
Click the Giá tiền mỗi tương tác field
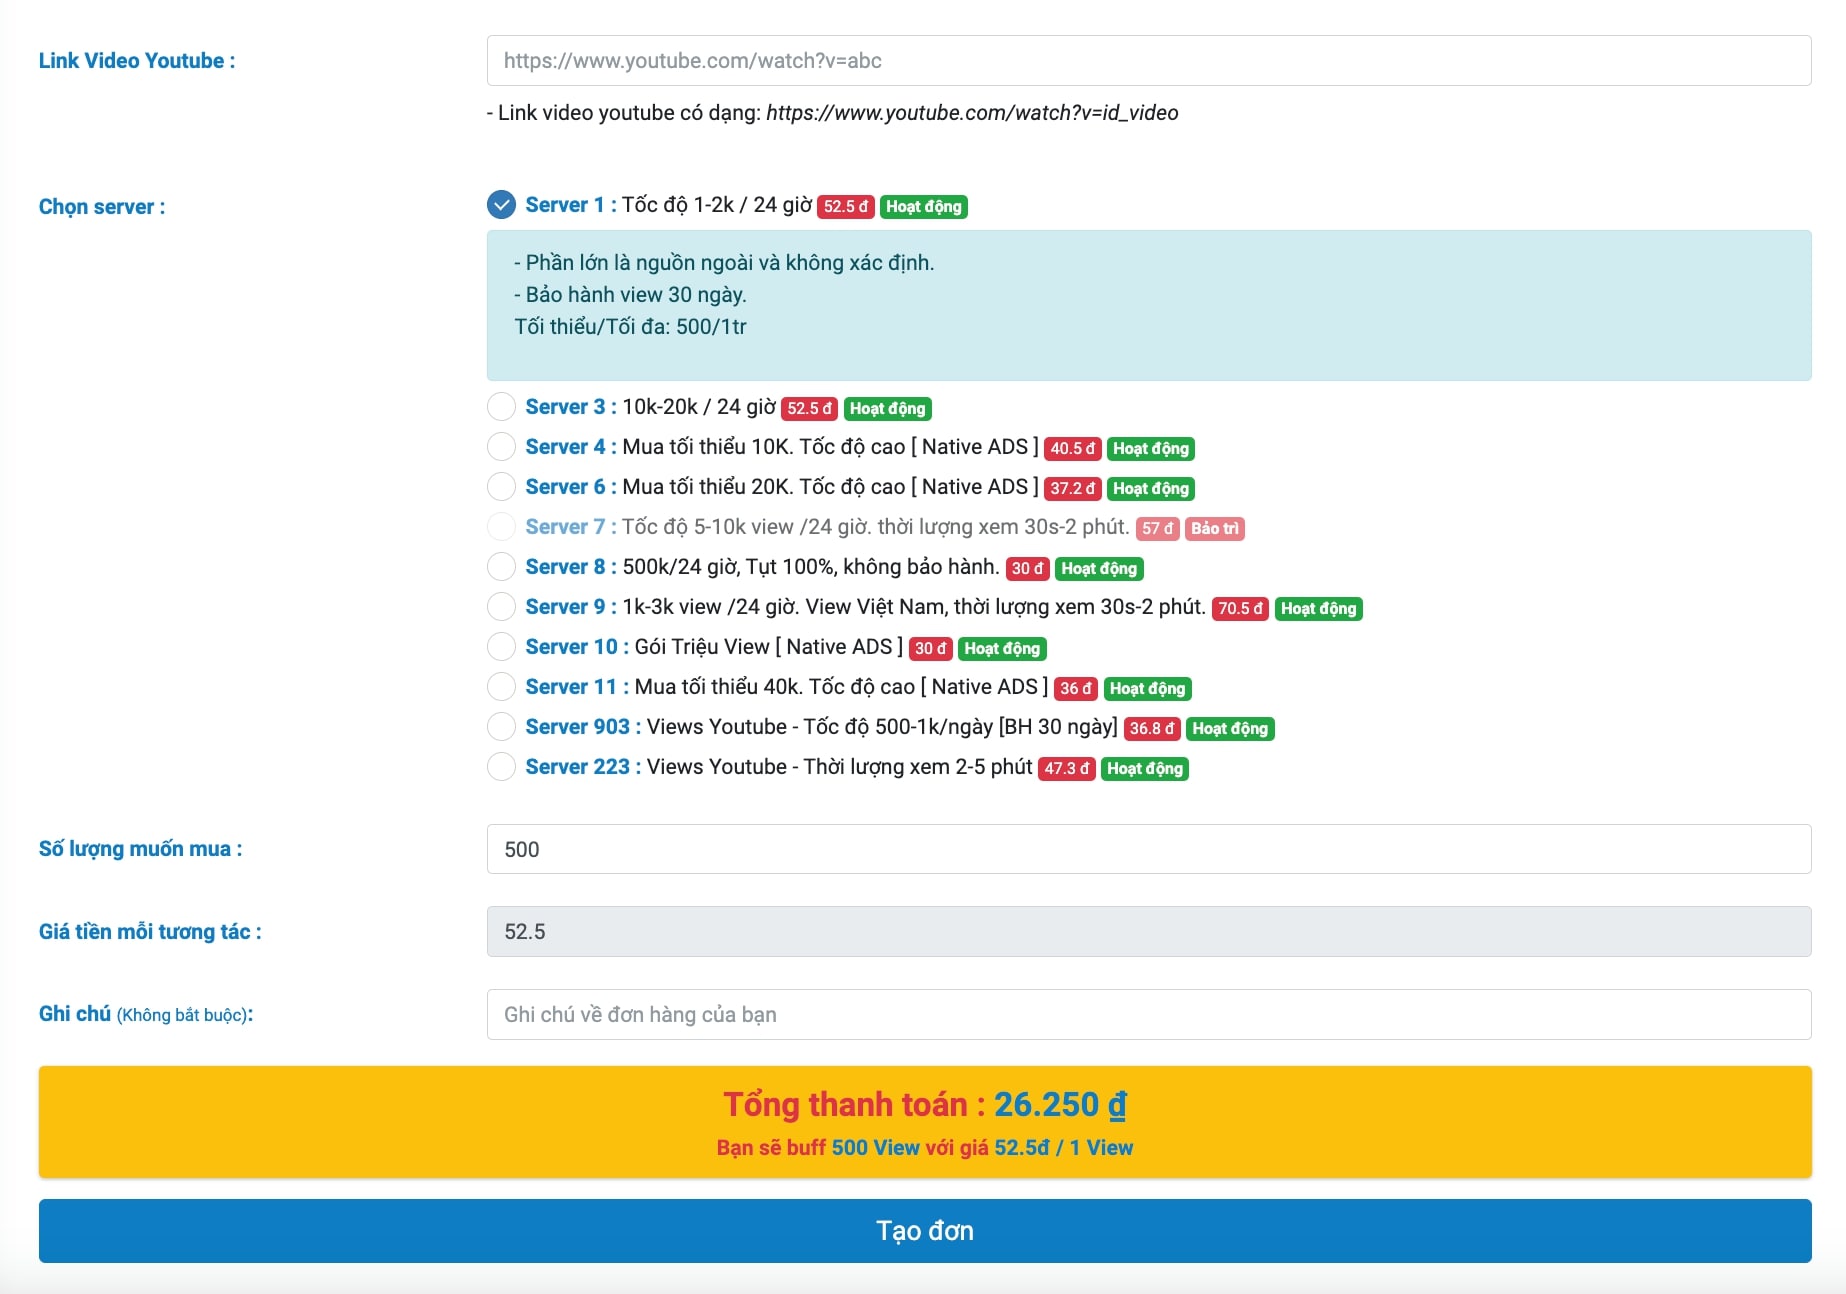[1148, 932]
